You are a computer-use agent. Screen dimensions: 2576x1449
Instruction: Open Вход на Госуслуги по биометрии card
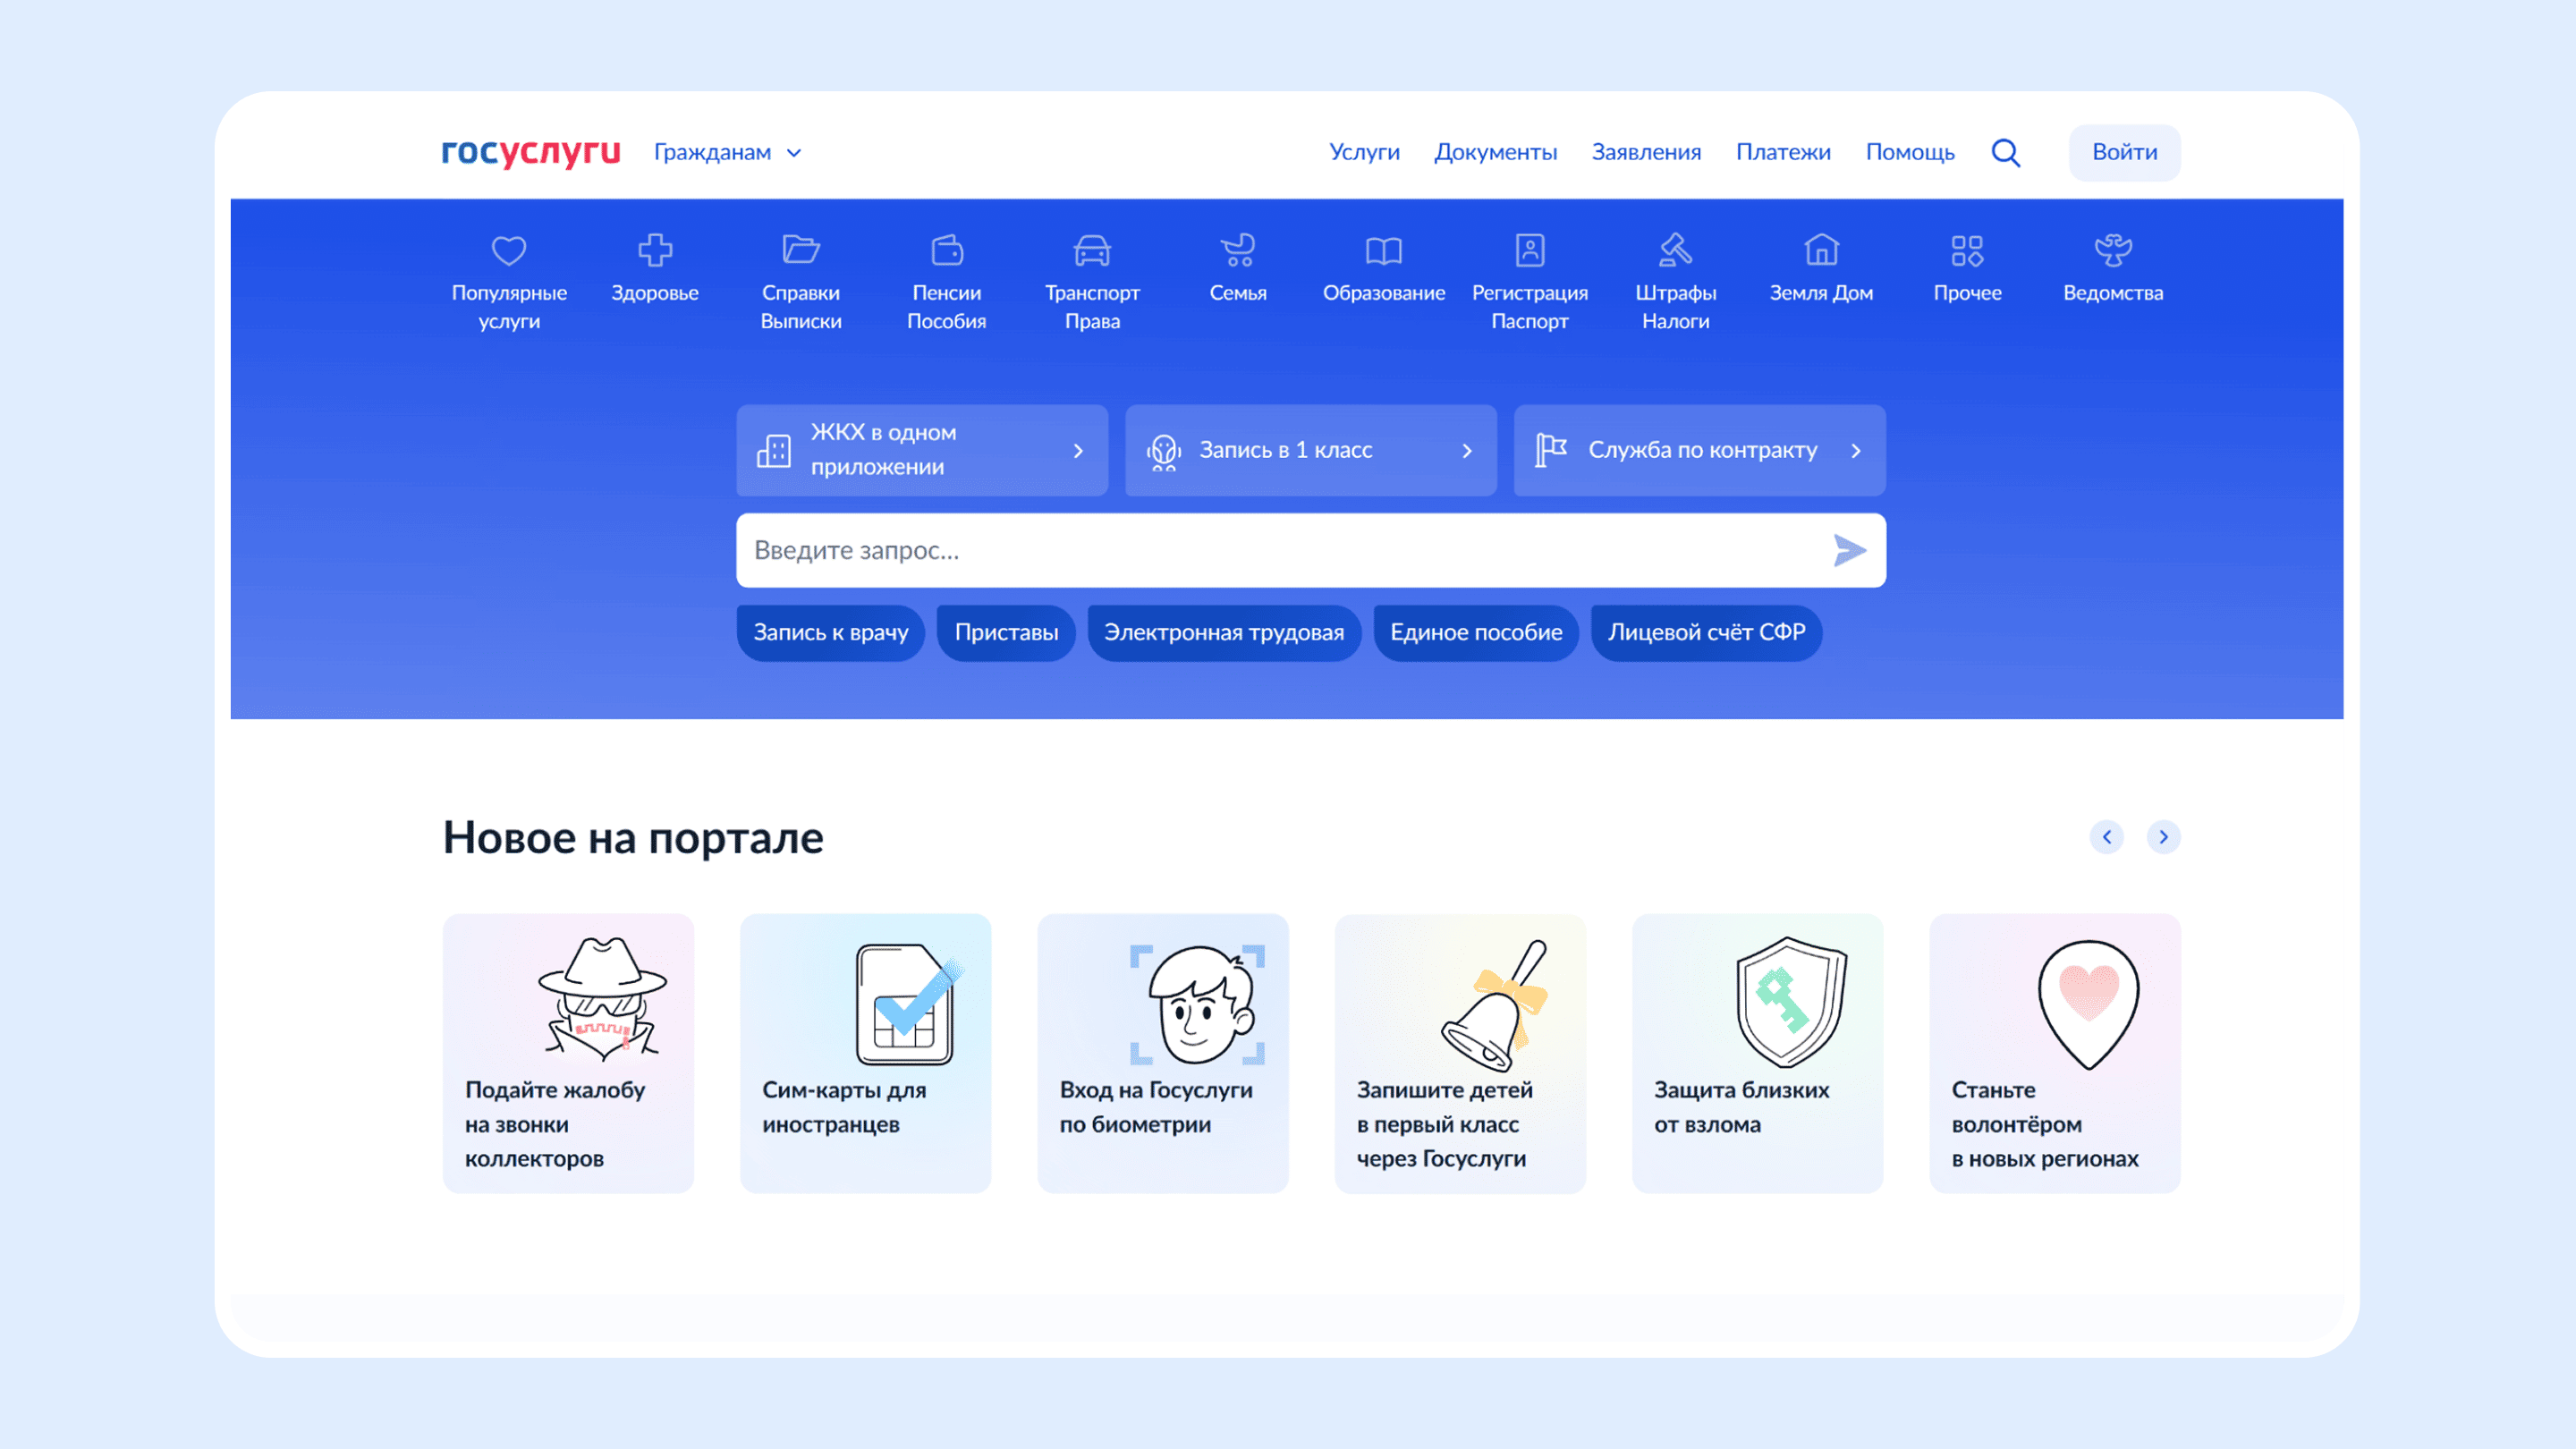(x=1163, y=1053)
